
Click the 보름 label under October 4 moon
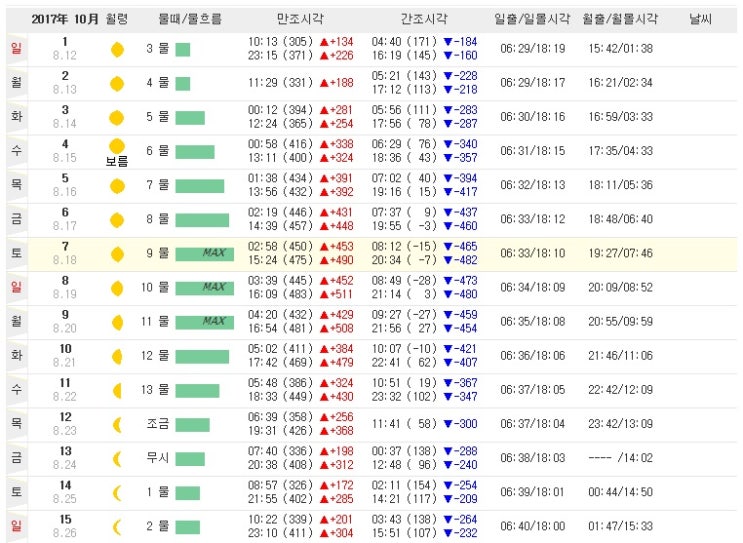[117, 162]
